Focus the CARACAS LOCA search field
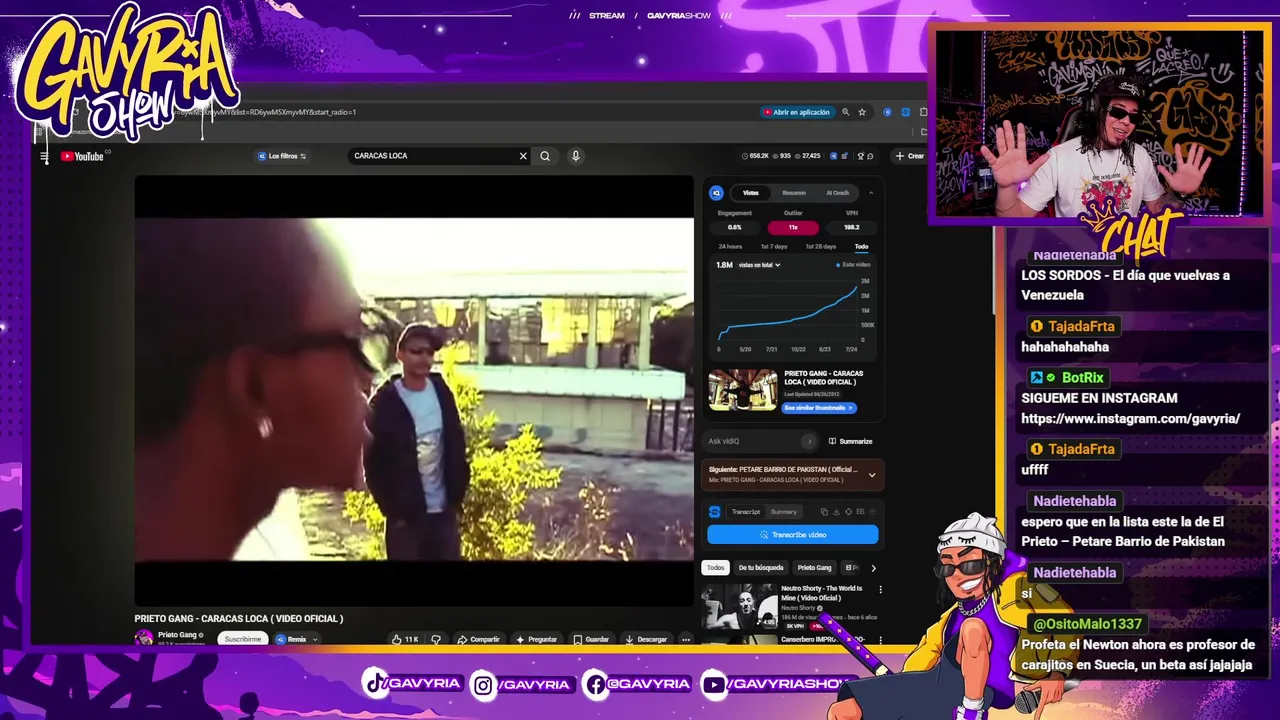 [x=433, y=156]
